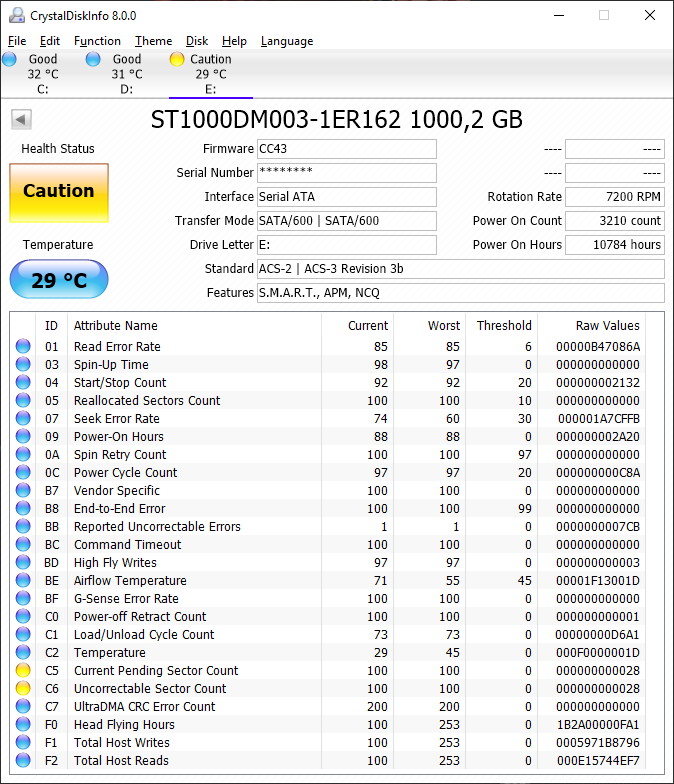Select the High Fly Writes row name

pyautogui.click(x=115, y=562)
